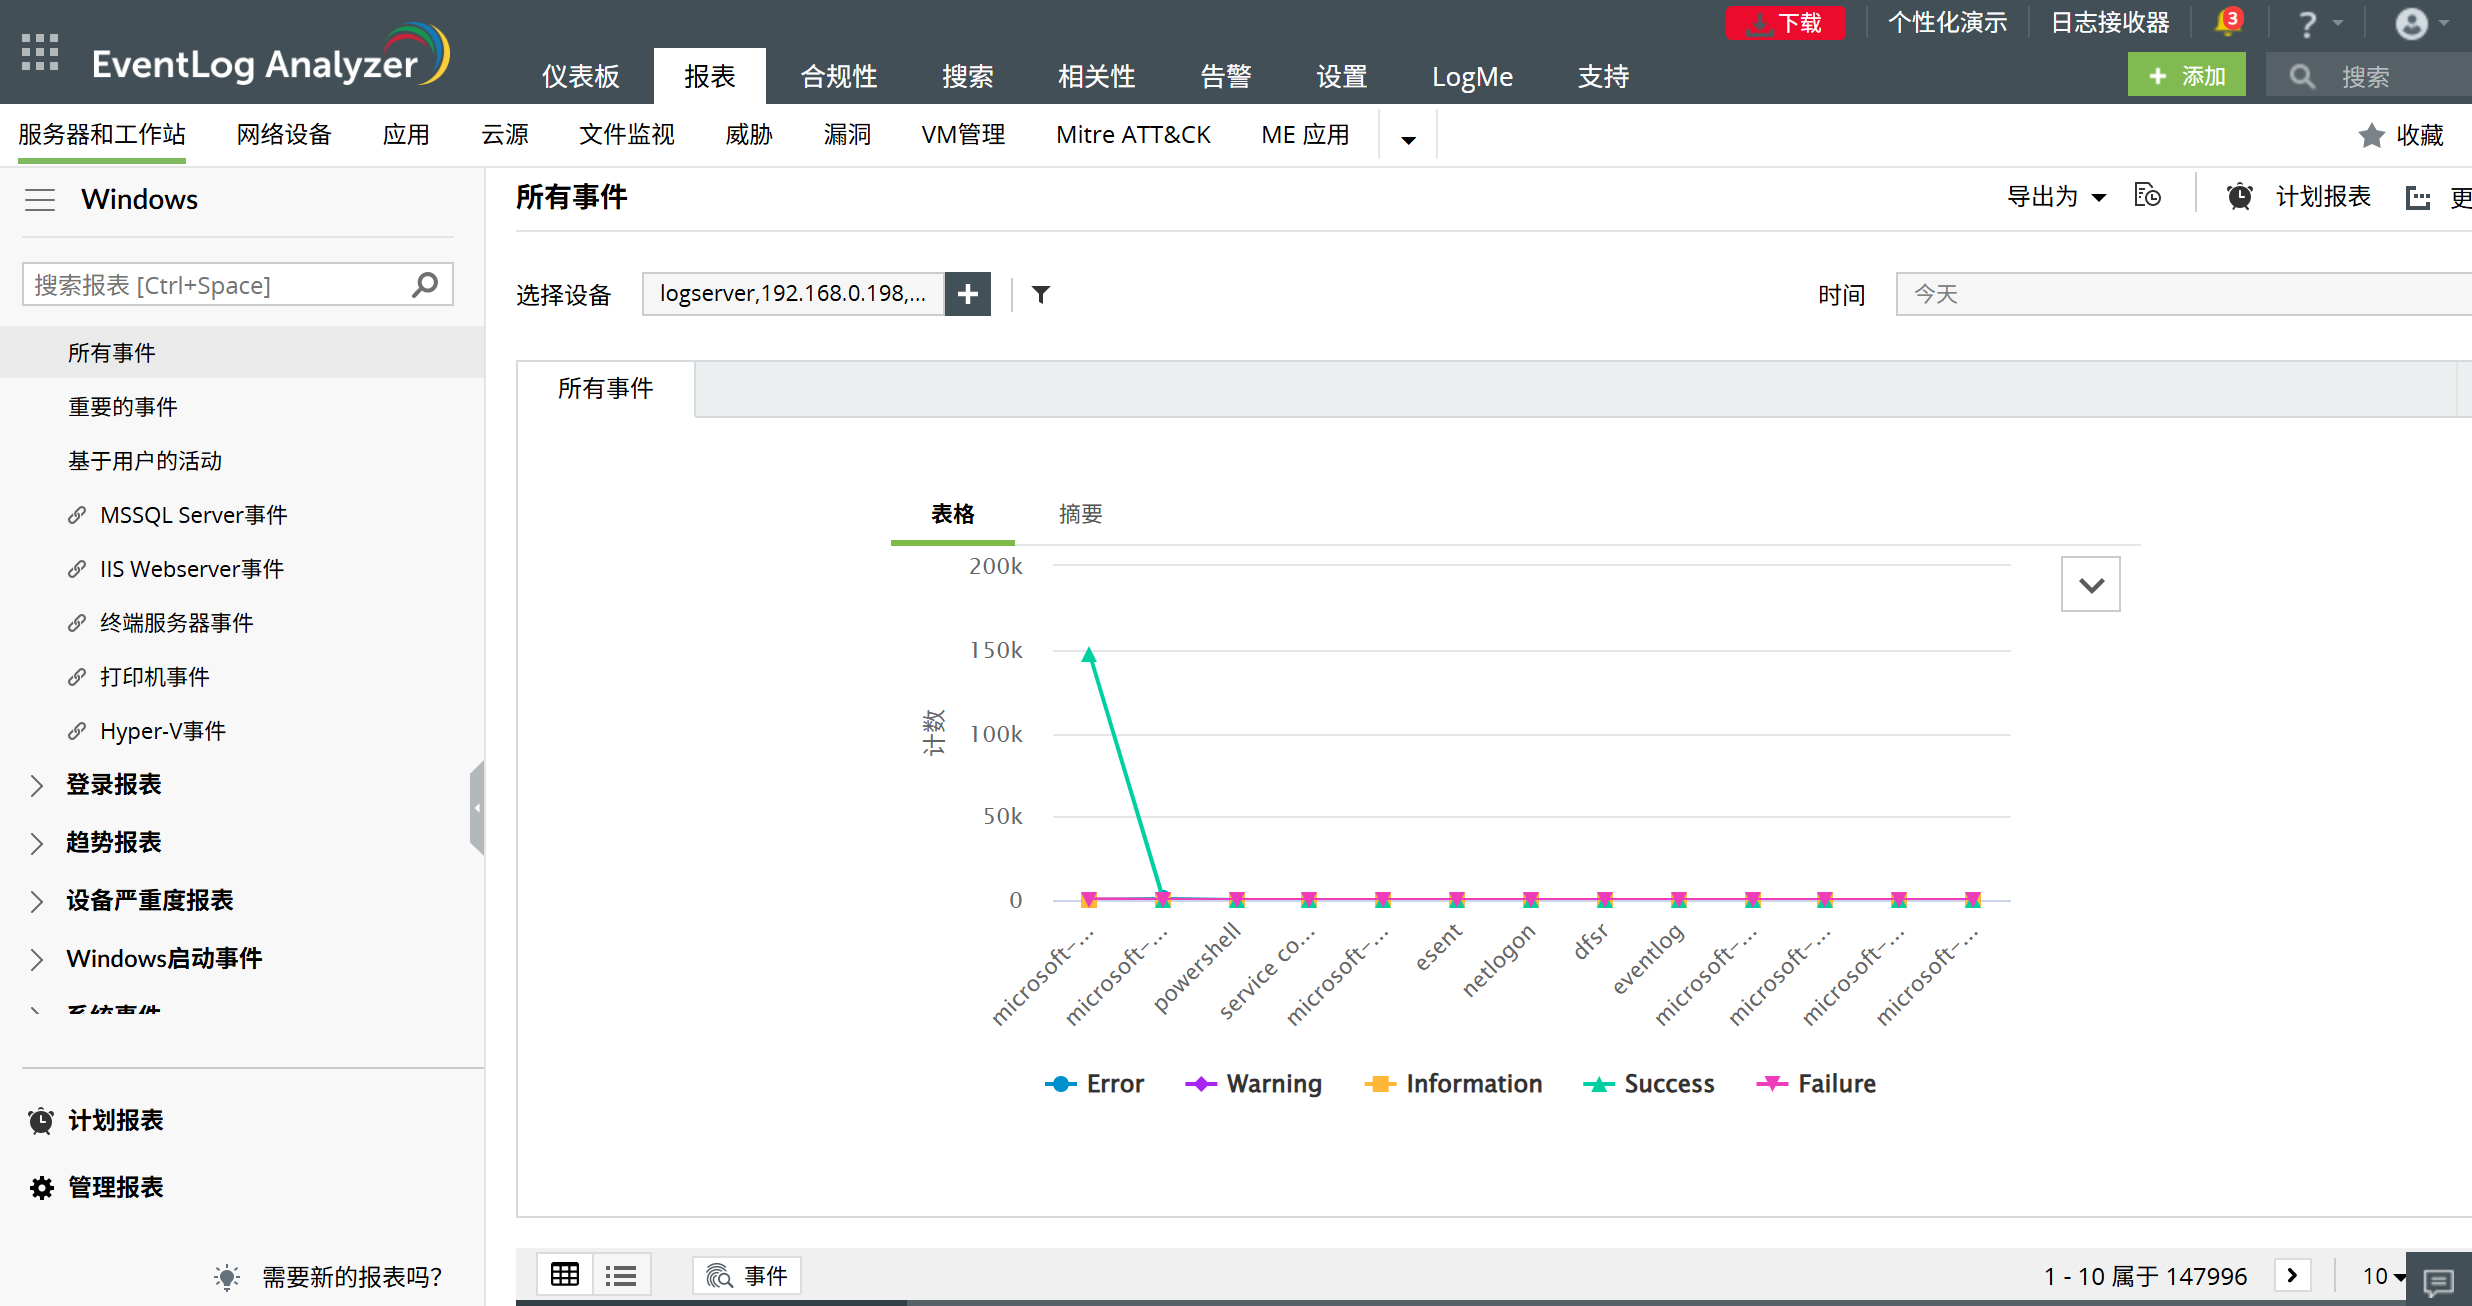The height and width of the screenshot is (1306, 2472).
Task: Open the 导出为 export dropdown
Action: point(2056,197)
